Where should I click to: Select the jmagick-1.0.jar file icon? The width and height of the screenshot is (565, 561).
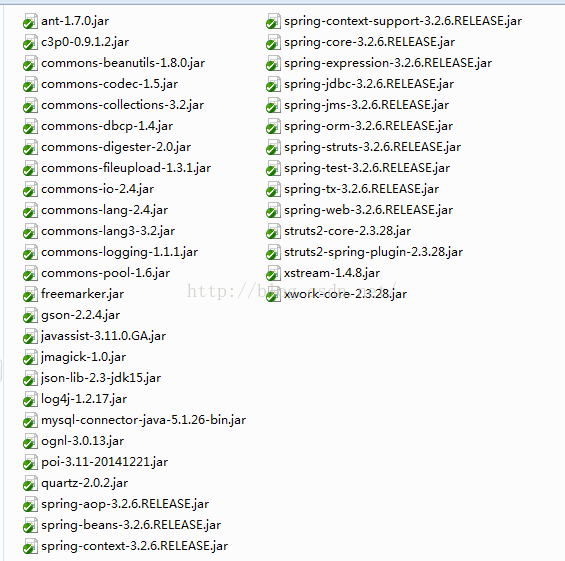click(x=30, y=357)
